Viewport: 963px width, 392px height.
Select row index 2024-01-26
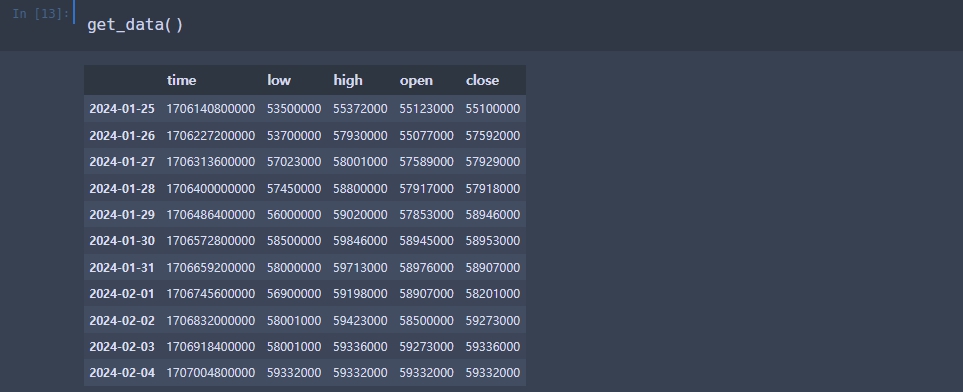122,136
